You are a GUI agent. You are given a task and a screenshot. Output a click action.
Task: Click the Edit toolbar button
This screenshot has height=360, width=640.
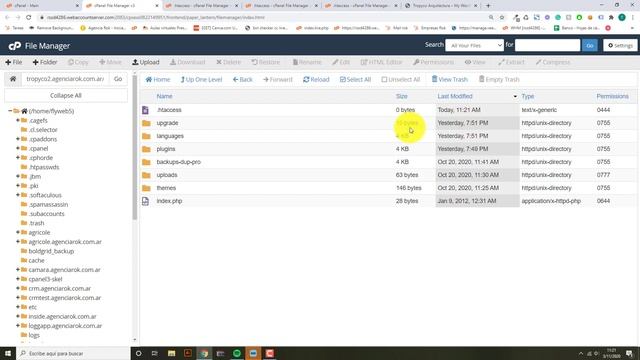click(x=341, y=62)
